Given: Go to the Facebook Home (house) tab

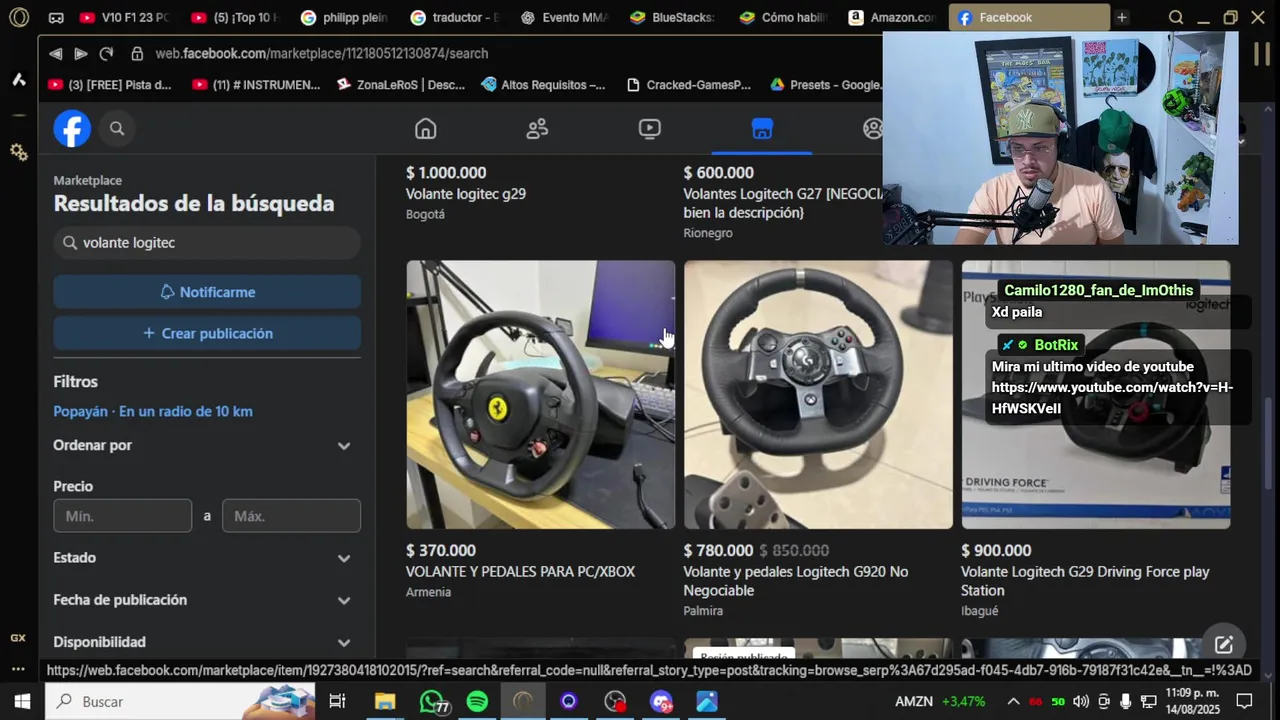Looking at the screenshot, I should [426, 128].
